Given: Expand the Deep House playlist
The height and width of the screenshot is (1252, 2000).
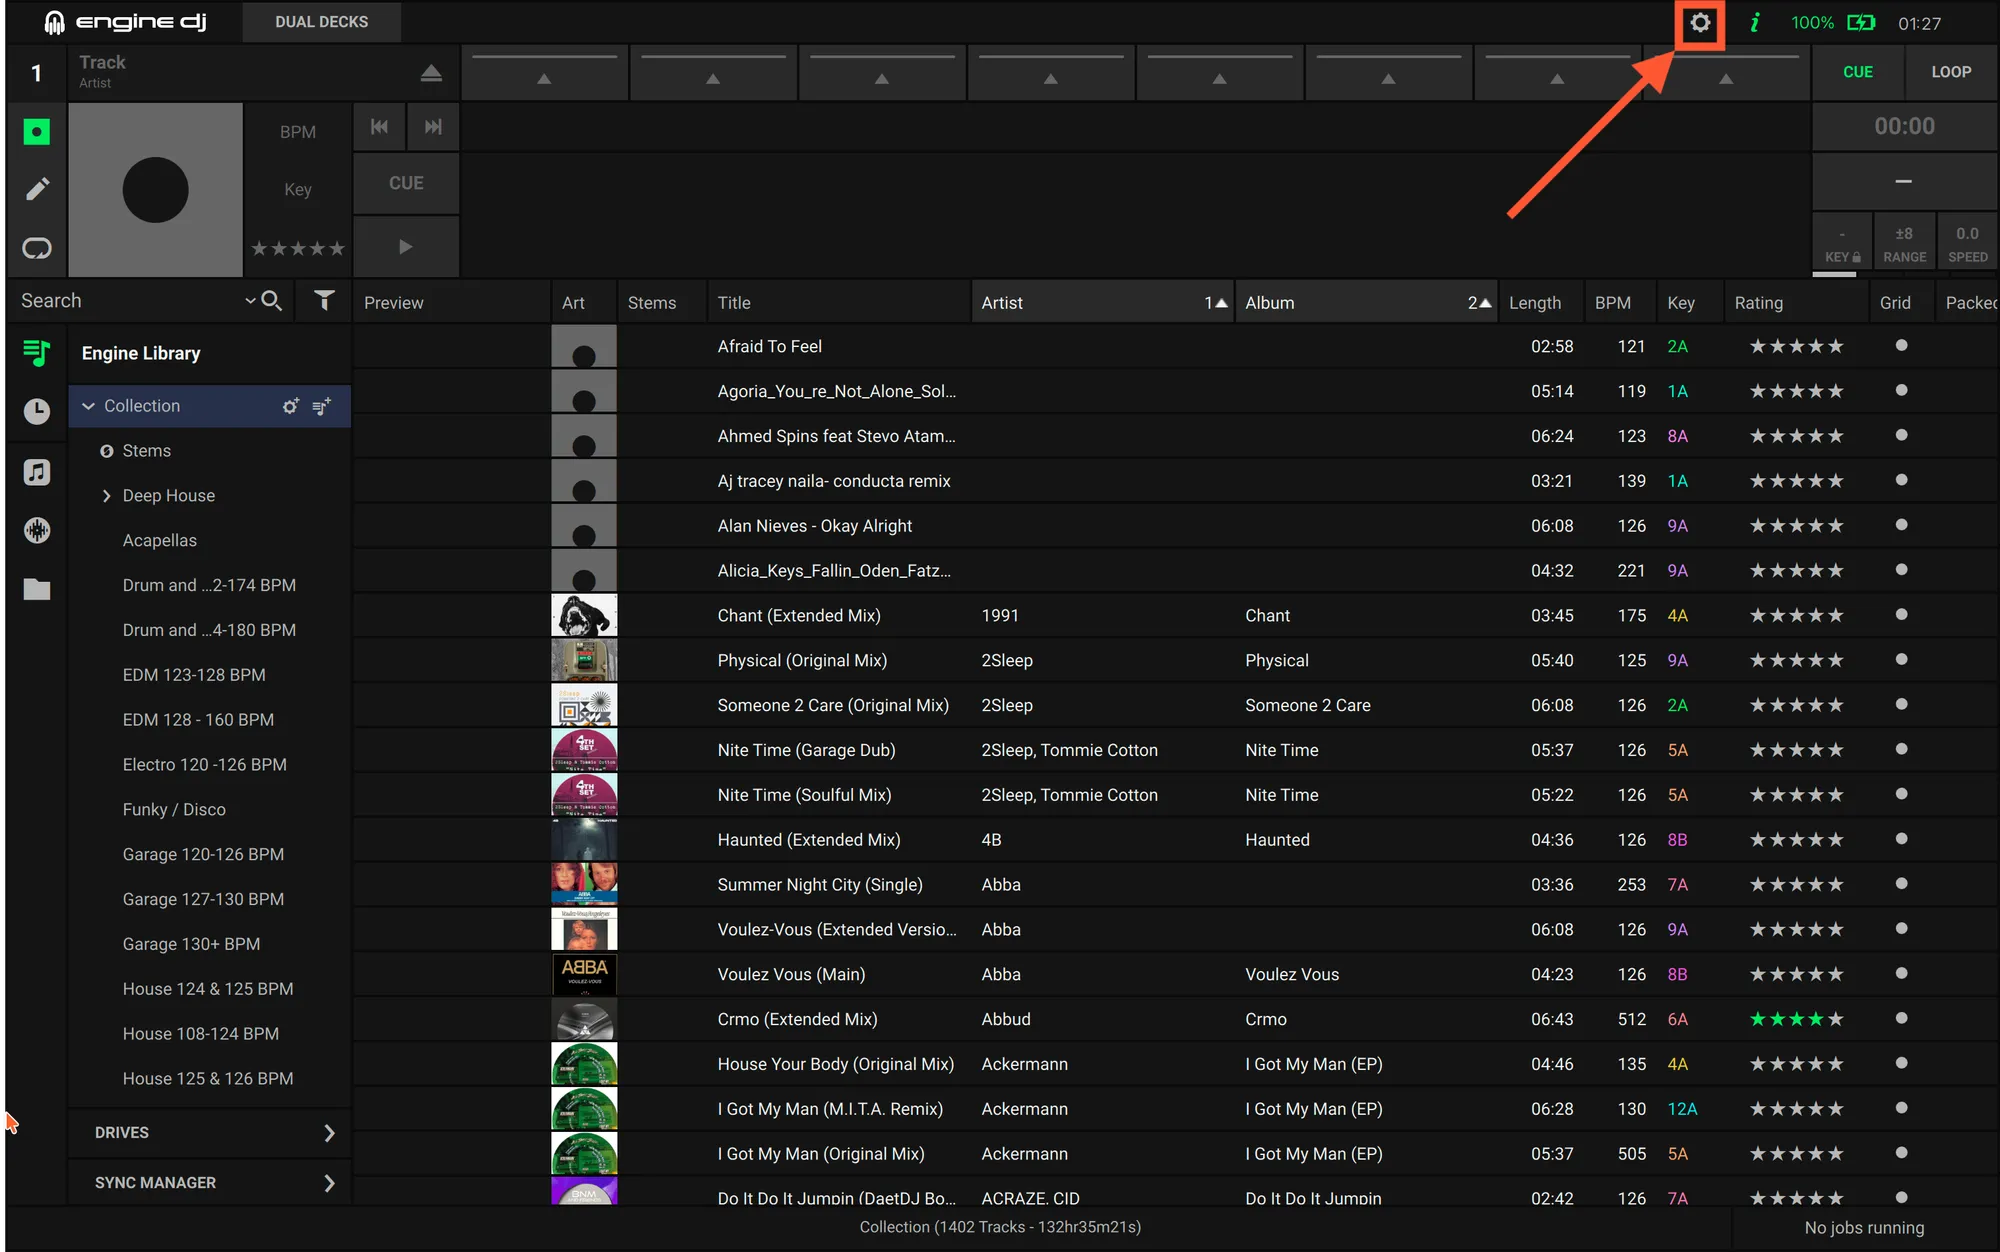Looking at the screenshot, I should (x=107, y=496).
